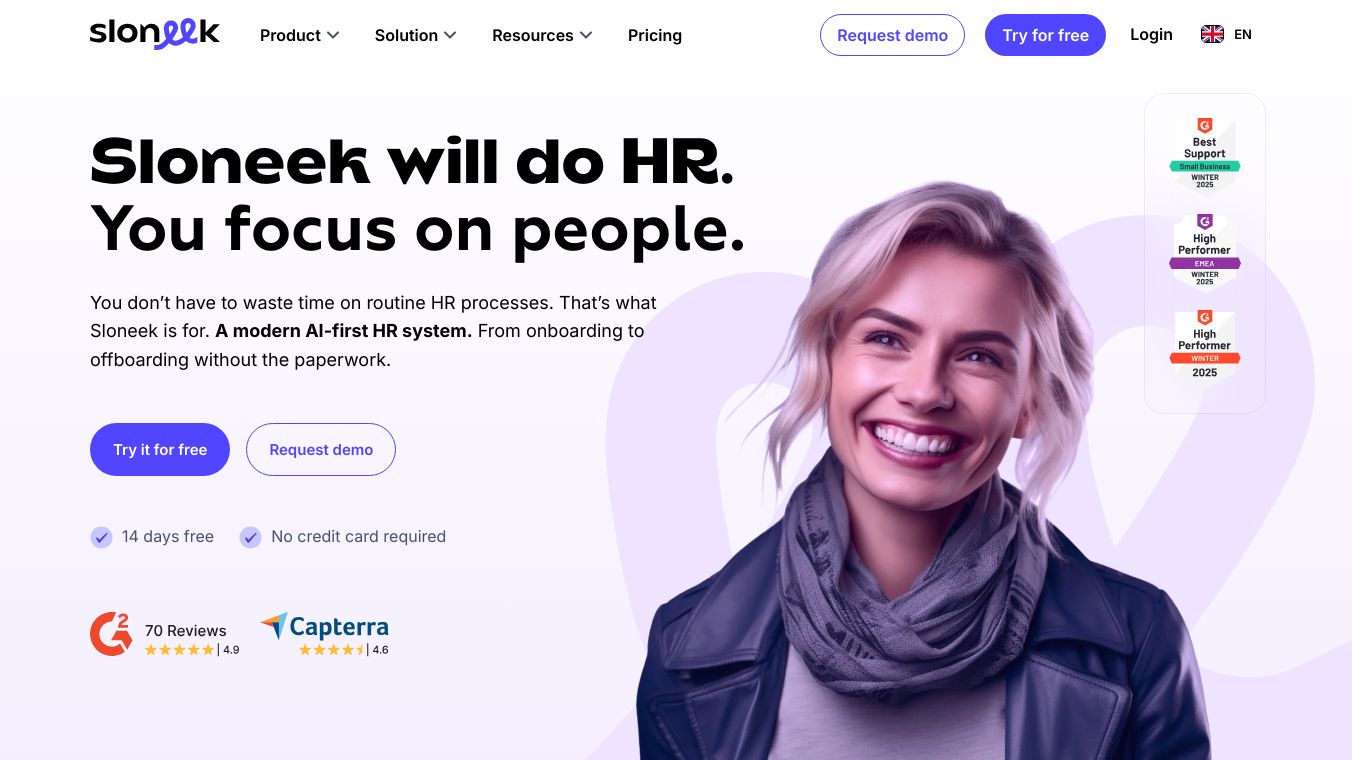Switch language via the EN label
Image resolution: width=1352 pixels, height=760 pixels.
(1243, 34)
